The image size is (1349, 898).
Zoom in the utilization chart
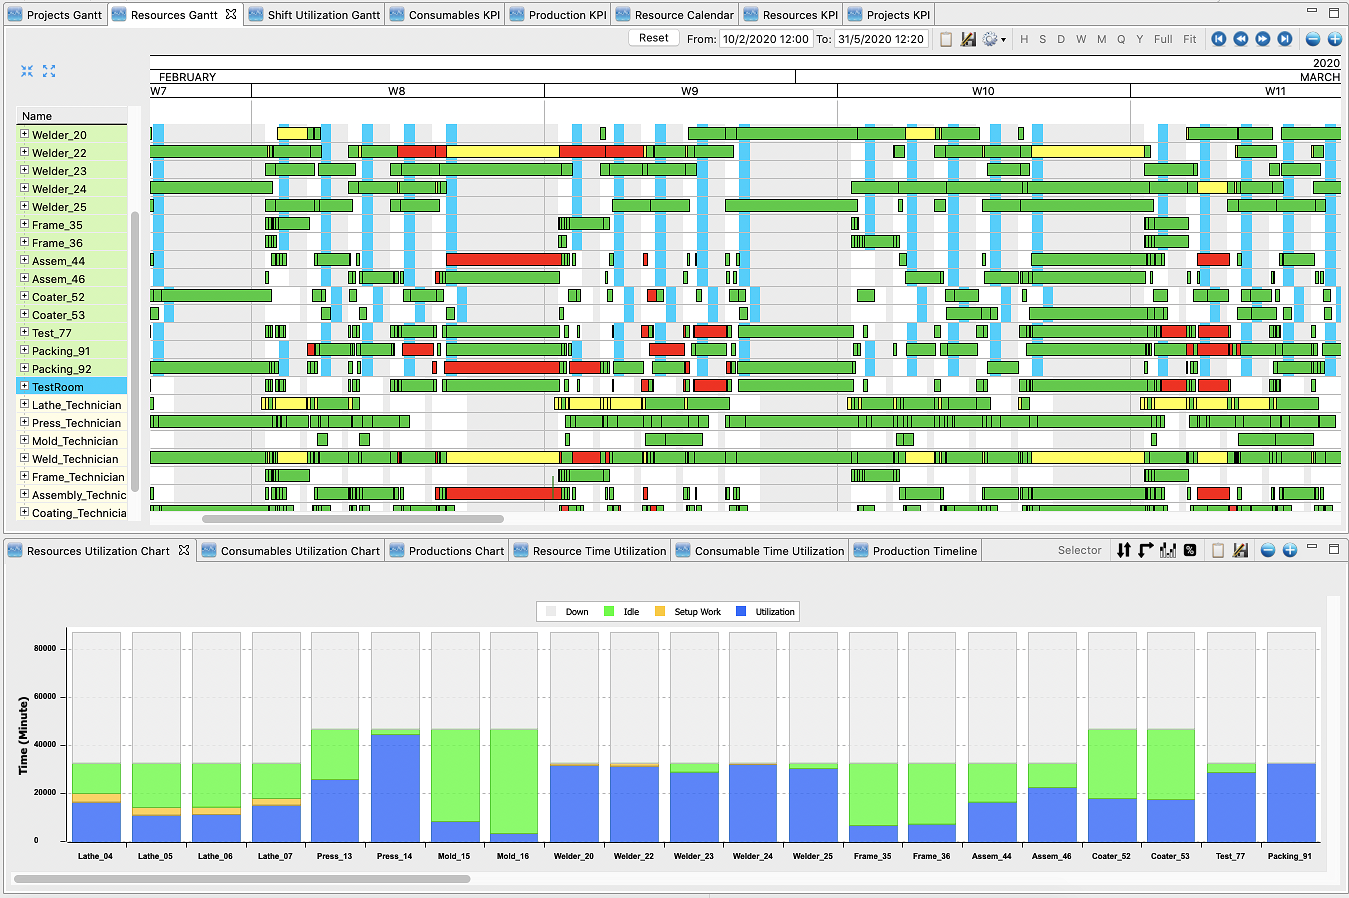coord(1290,550)
